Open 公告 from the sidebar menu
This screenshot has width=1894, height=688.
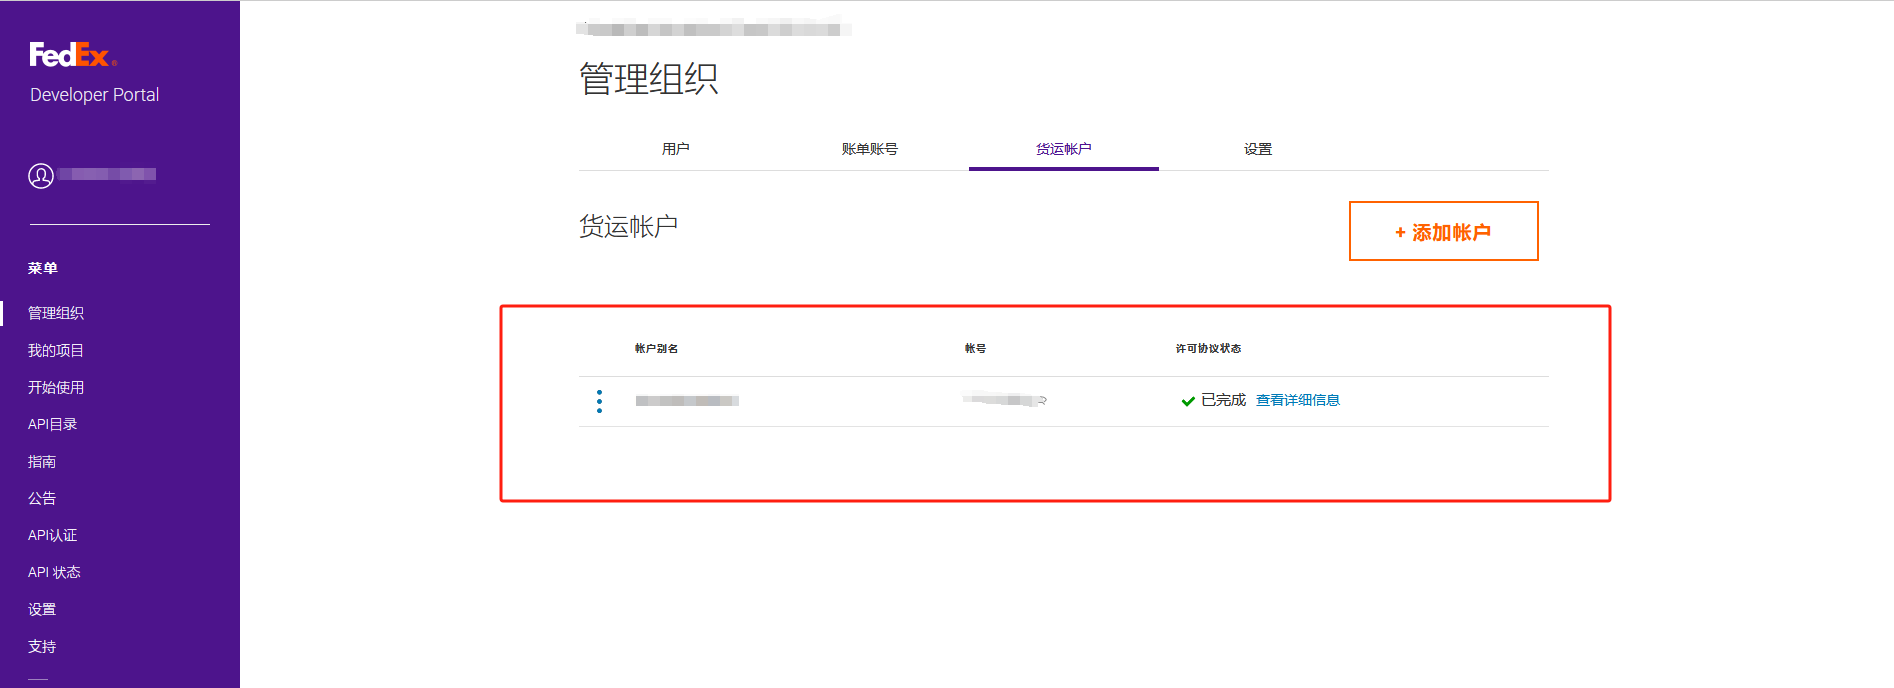pos(42,498)
